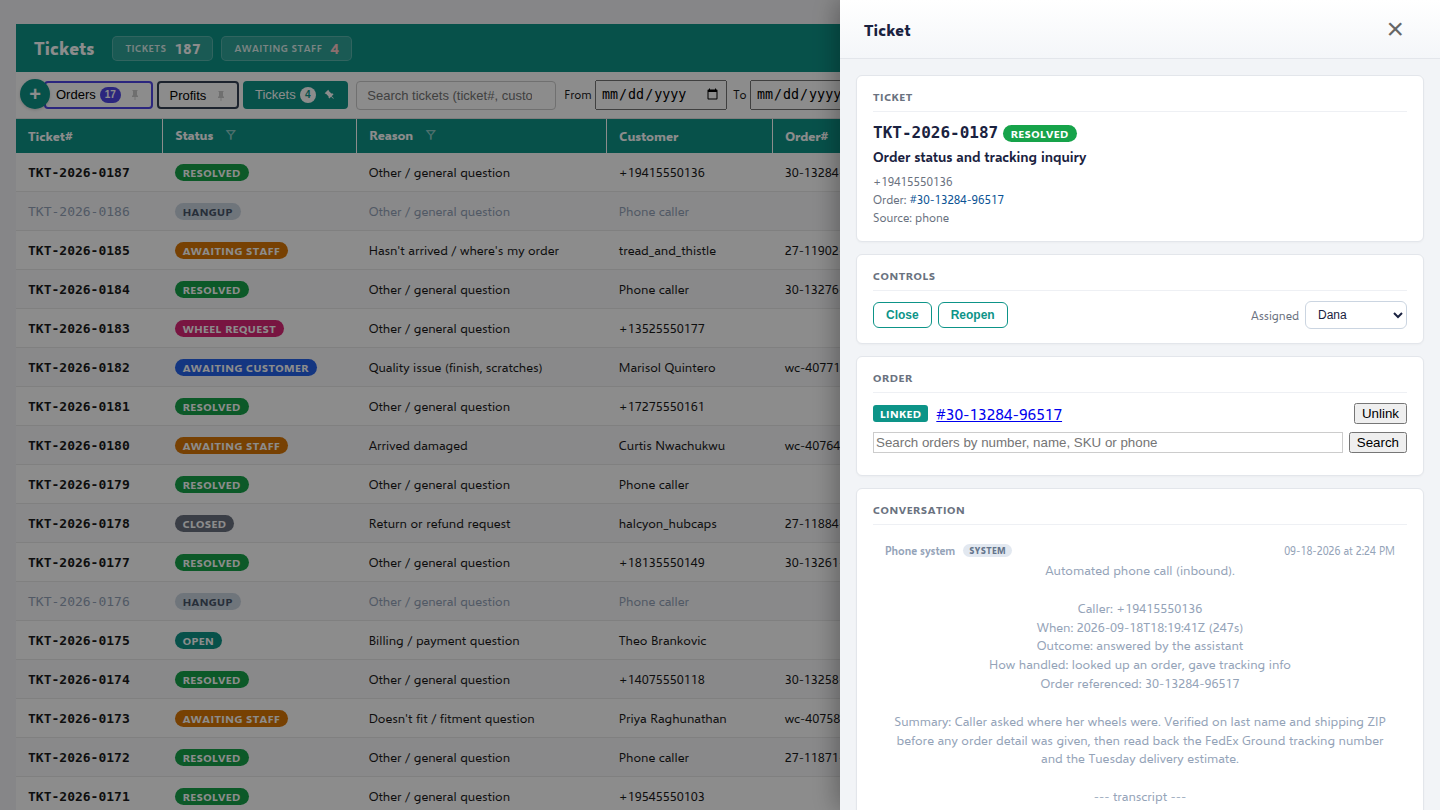Click the pin icon on the Orders tab

135,95
